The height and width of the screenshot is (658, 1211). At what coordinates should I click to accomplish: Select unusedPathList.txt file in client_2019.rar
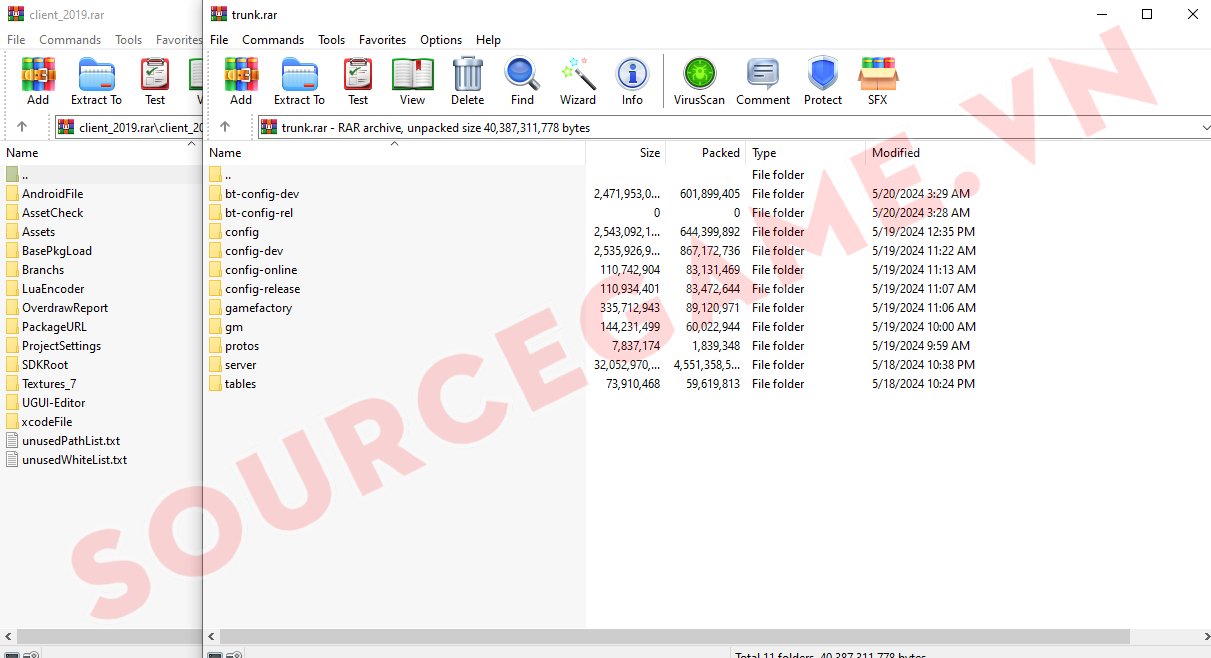pyautogui.click(x=71, y=441)
